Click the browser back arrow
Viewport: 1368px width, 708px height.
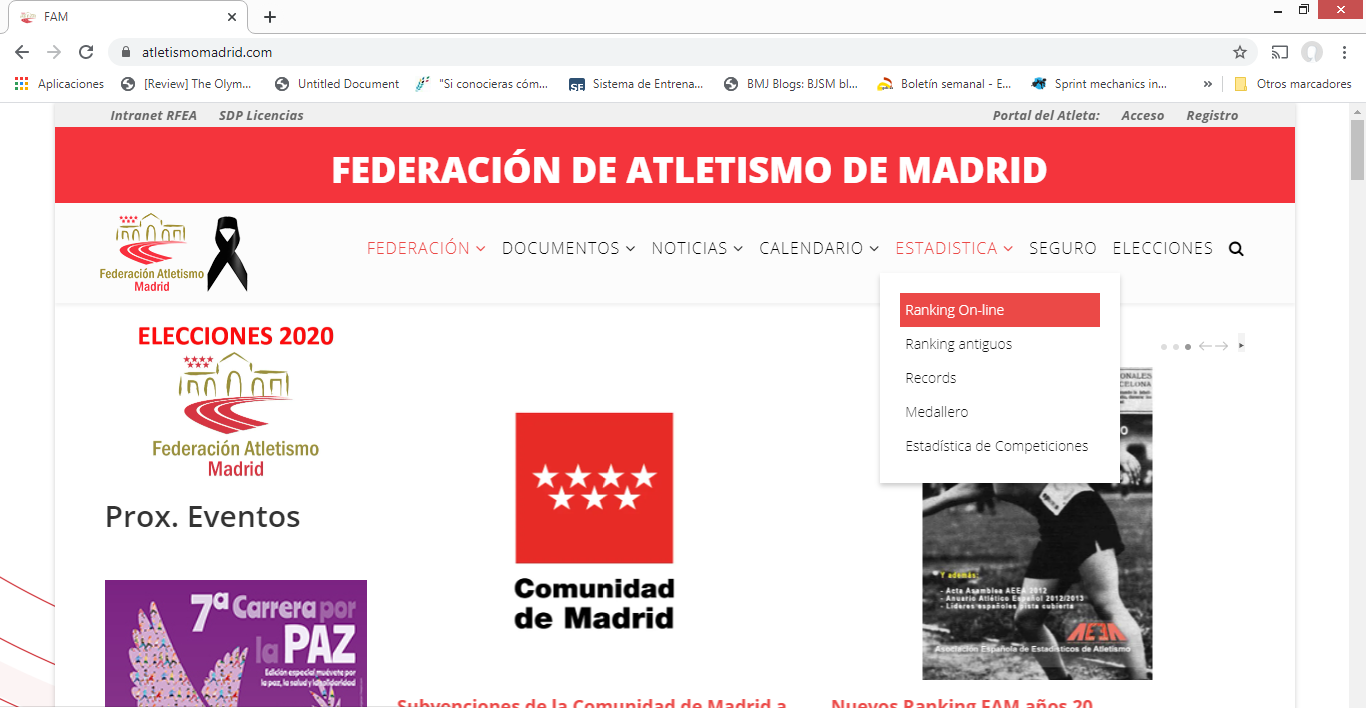click(22, 52)
